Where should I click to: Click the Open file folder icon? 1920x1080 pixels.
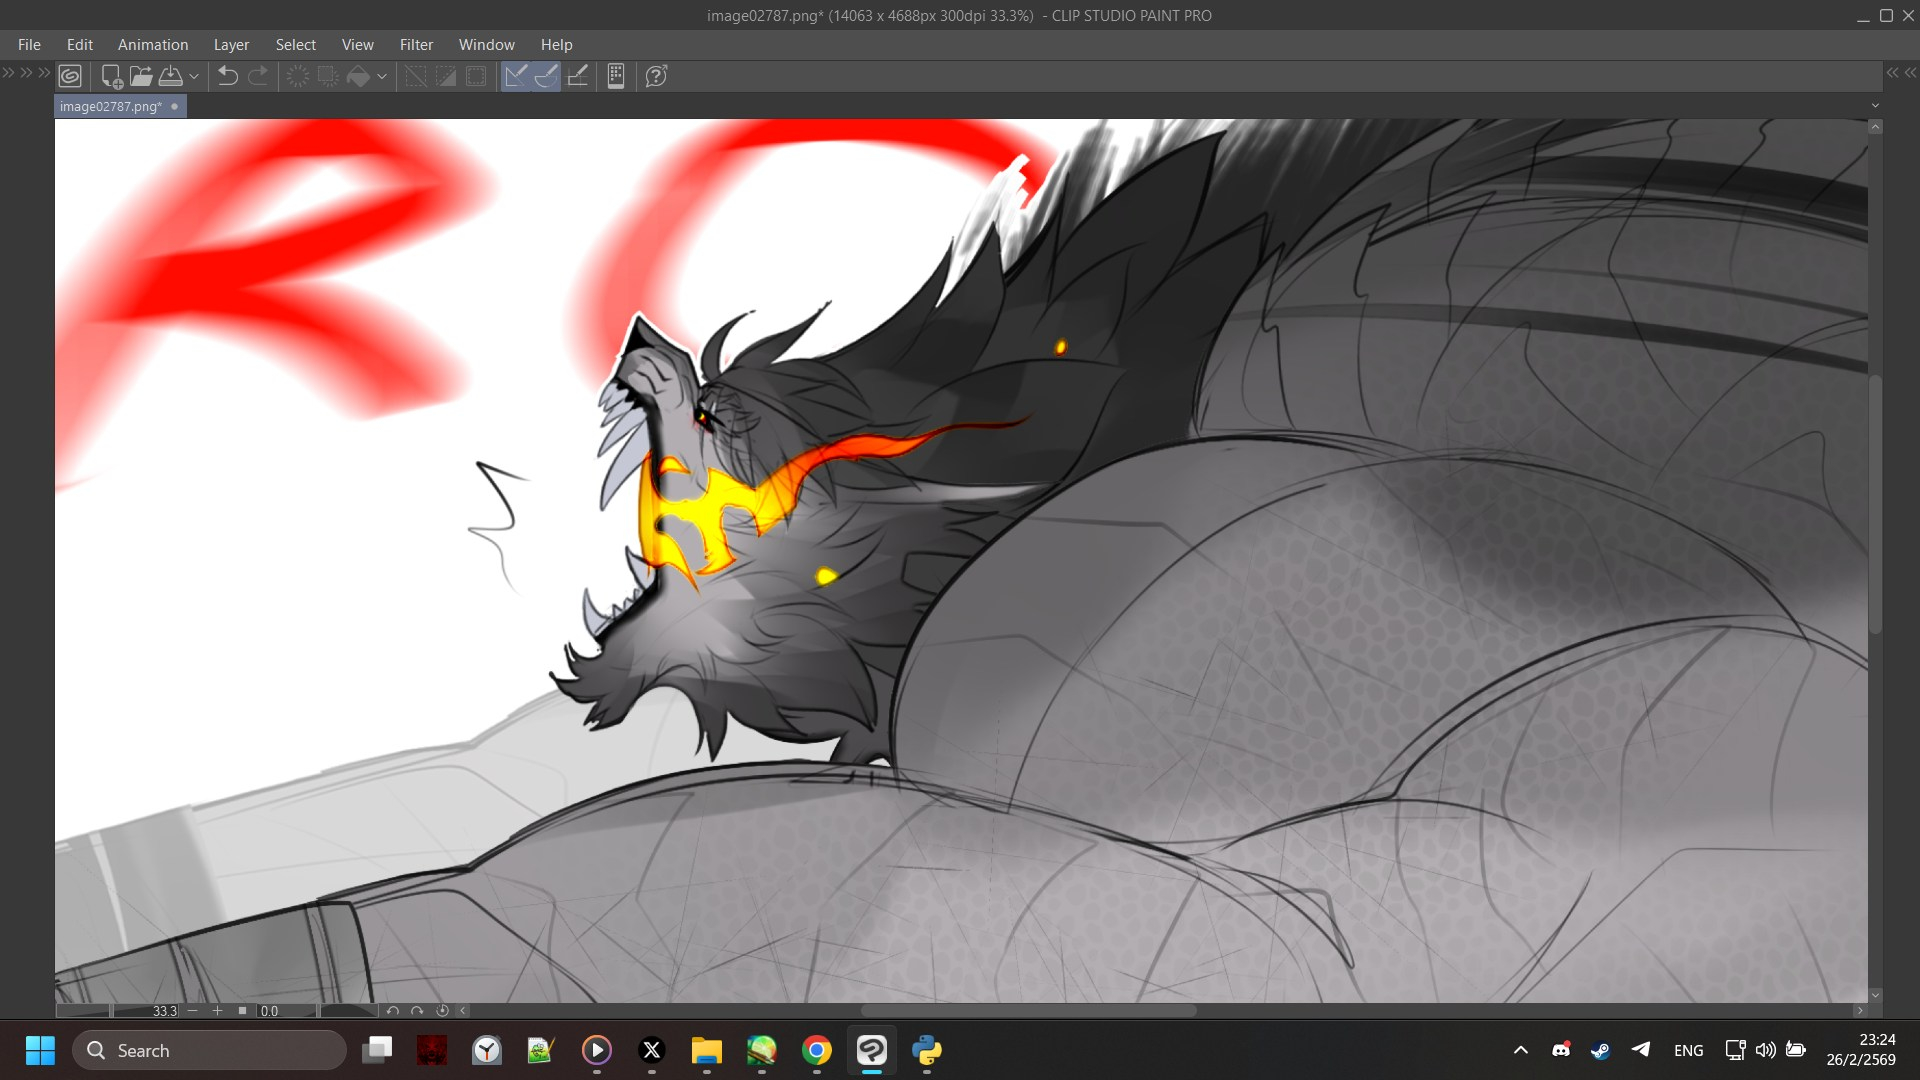coord(141,76)
